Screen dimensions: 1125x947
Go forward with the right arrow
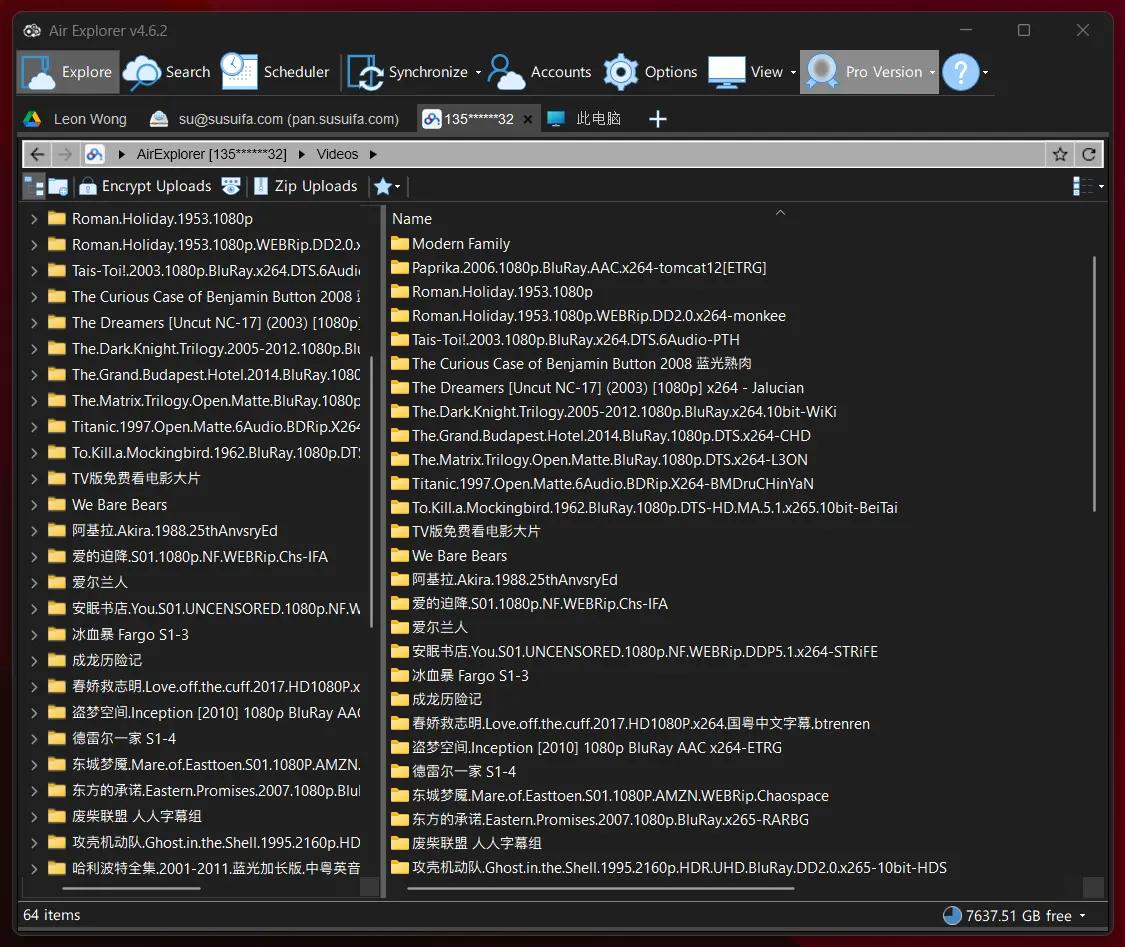(x=65, y=154)
